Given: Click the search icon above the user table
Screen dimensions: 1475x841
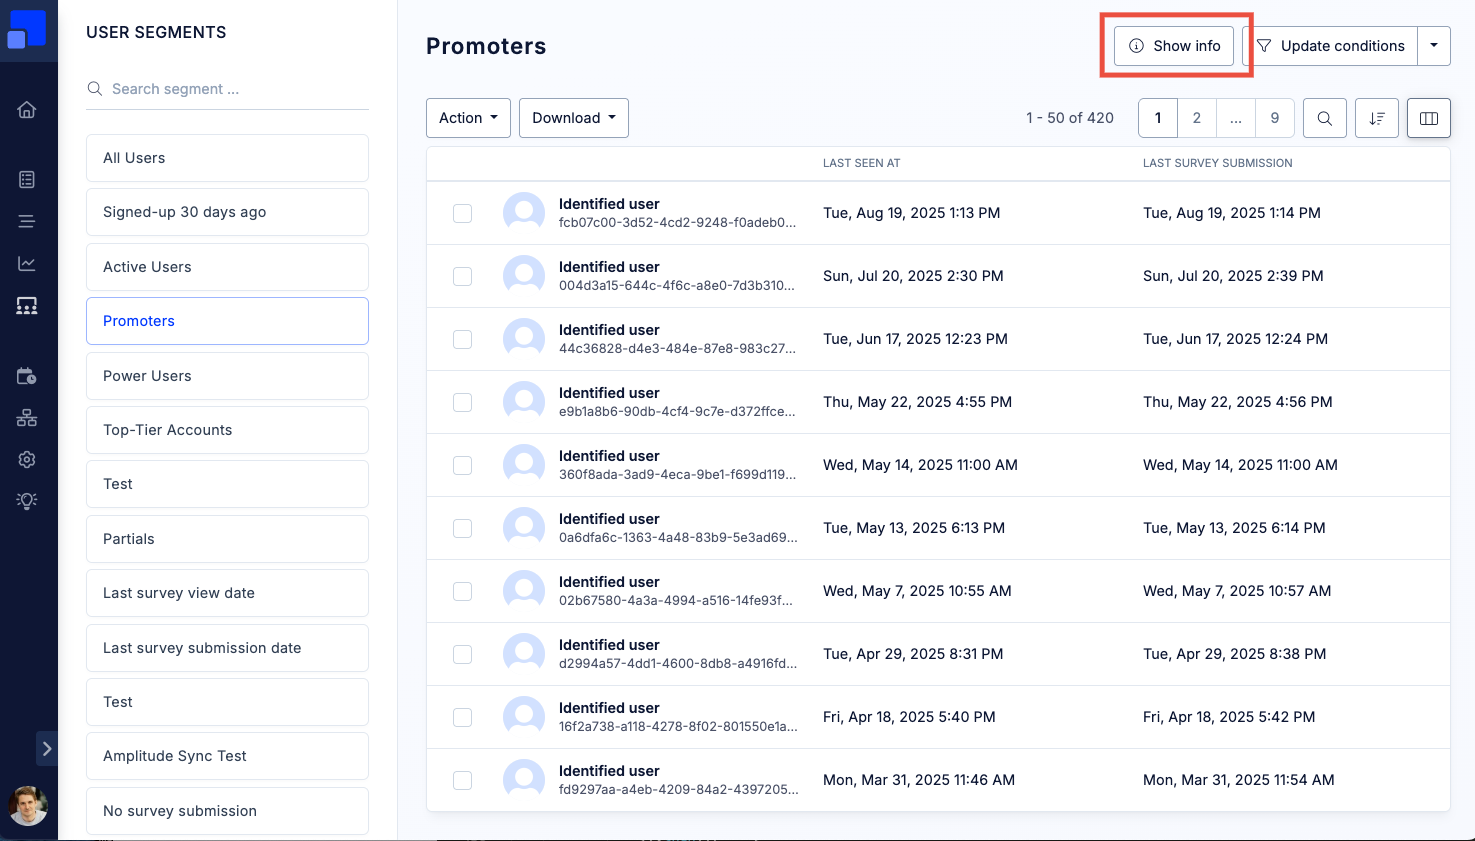Looking at the screenshot, I should [1324, 118].
